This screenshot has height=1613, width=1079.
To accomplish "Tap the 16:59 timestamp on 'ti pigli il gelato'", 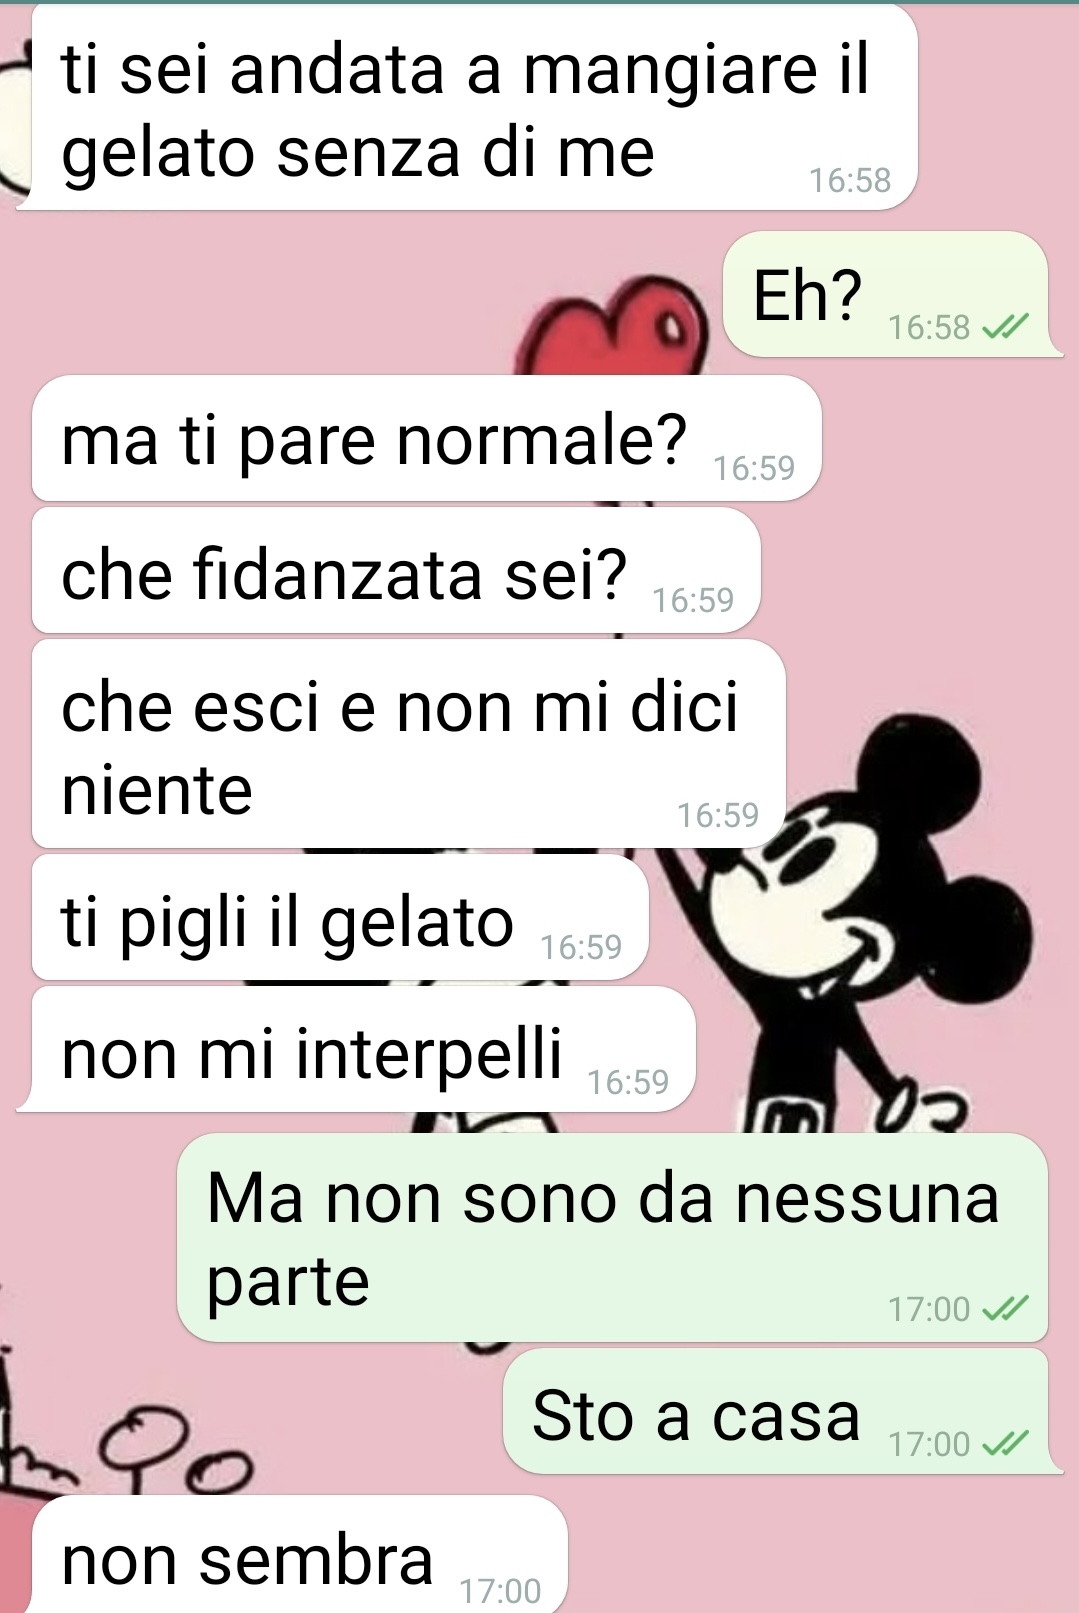I will [x=581, y=947].
